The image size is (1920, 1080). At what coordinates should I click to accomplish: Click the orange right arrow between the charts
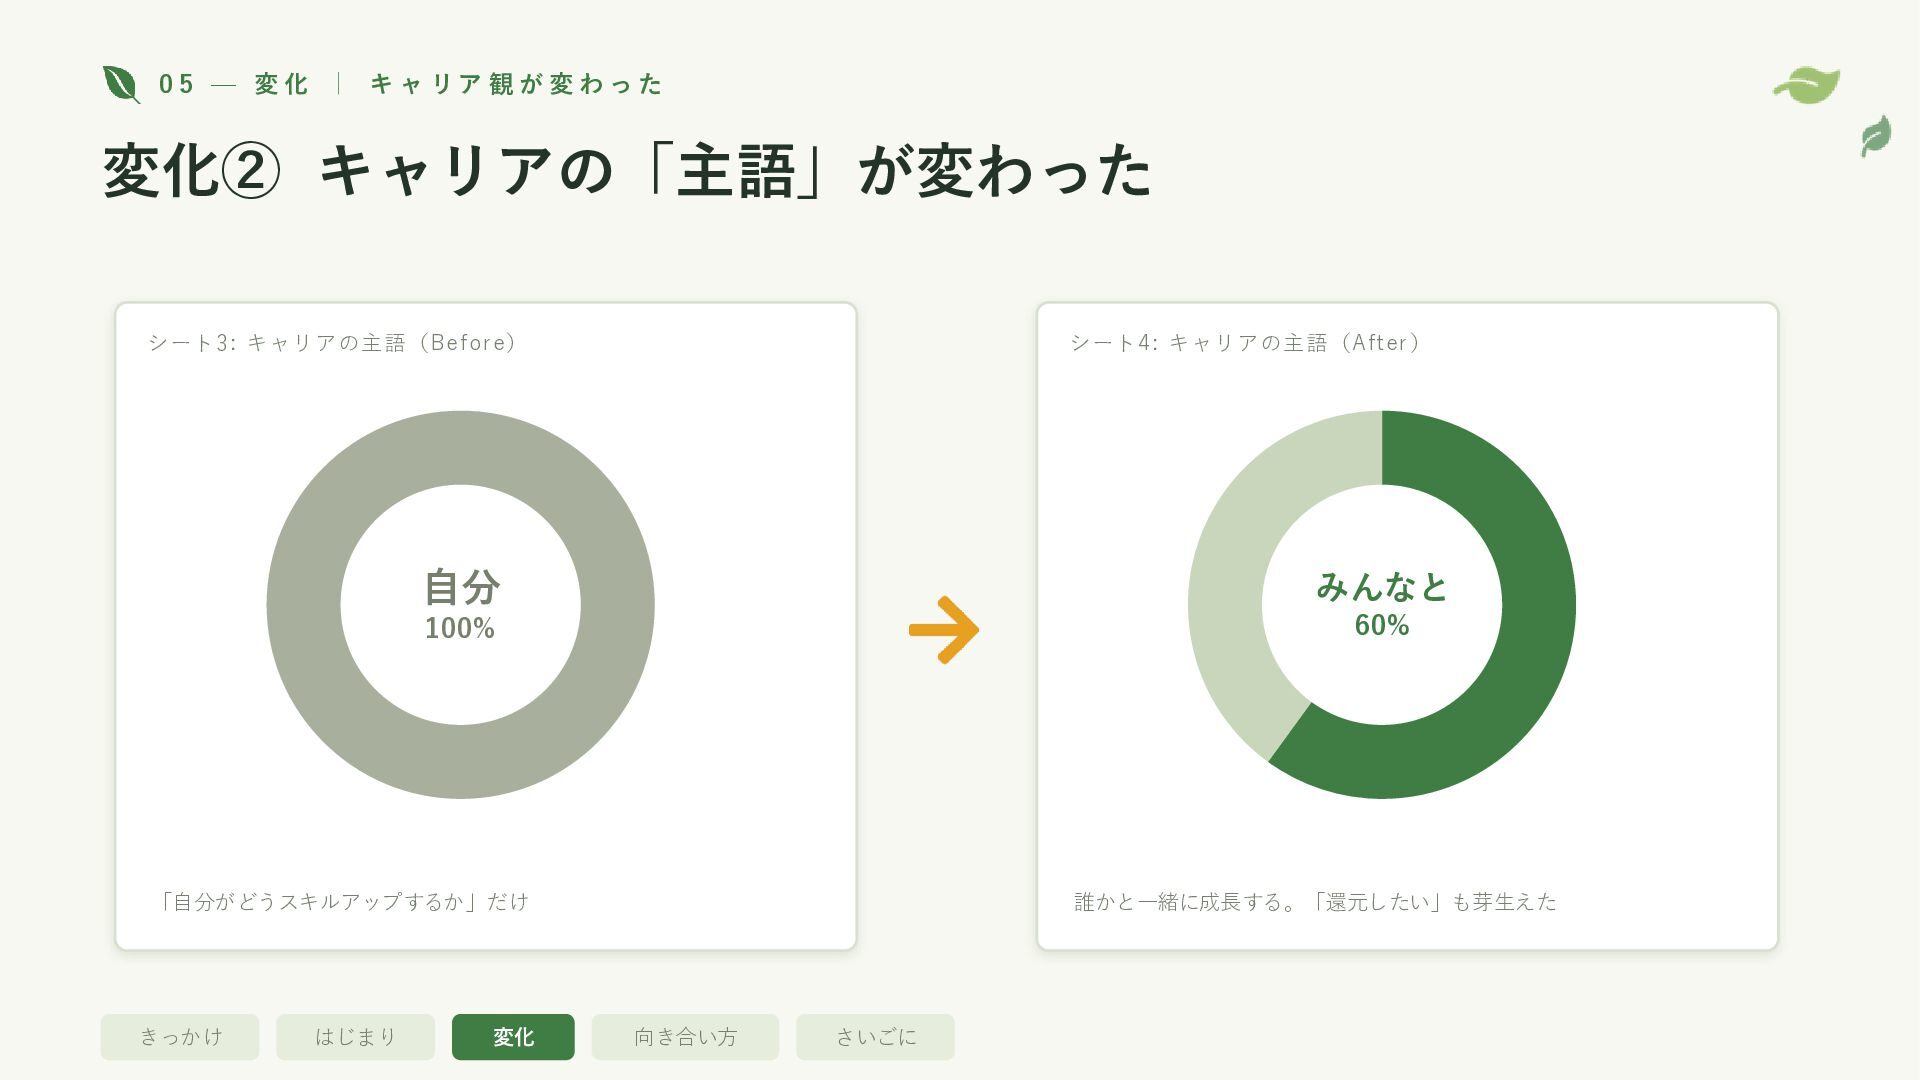(x=944, y=630)
